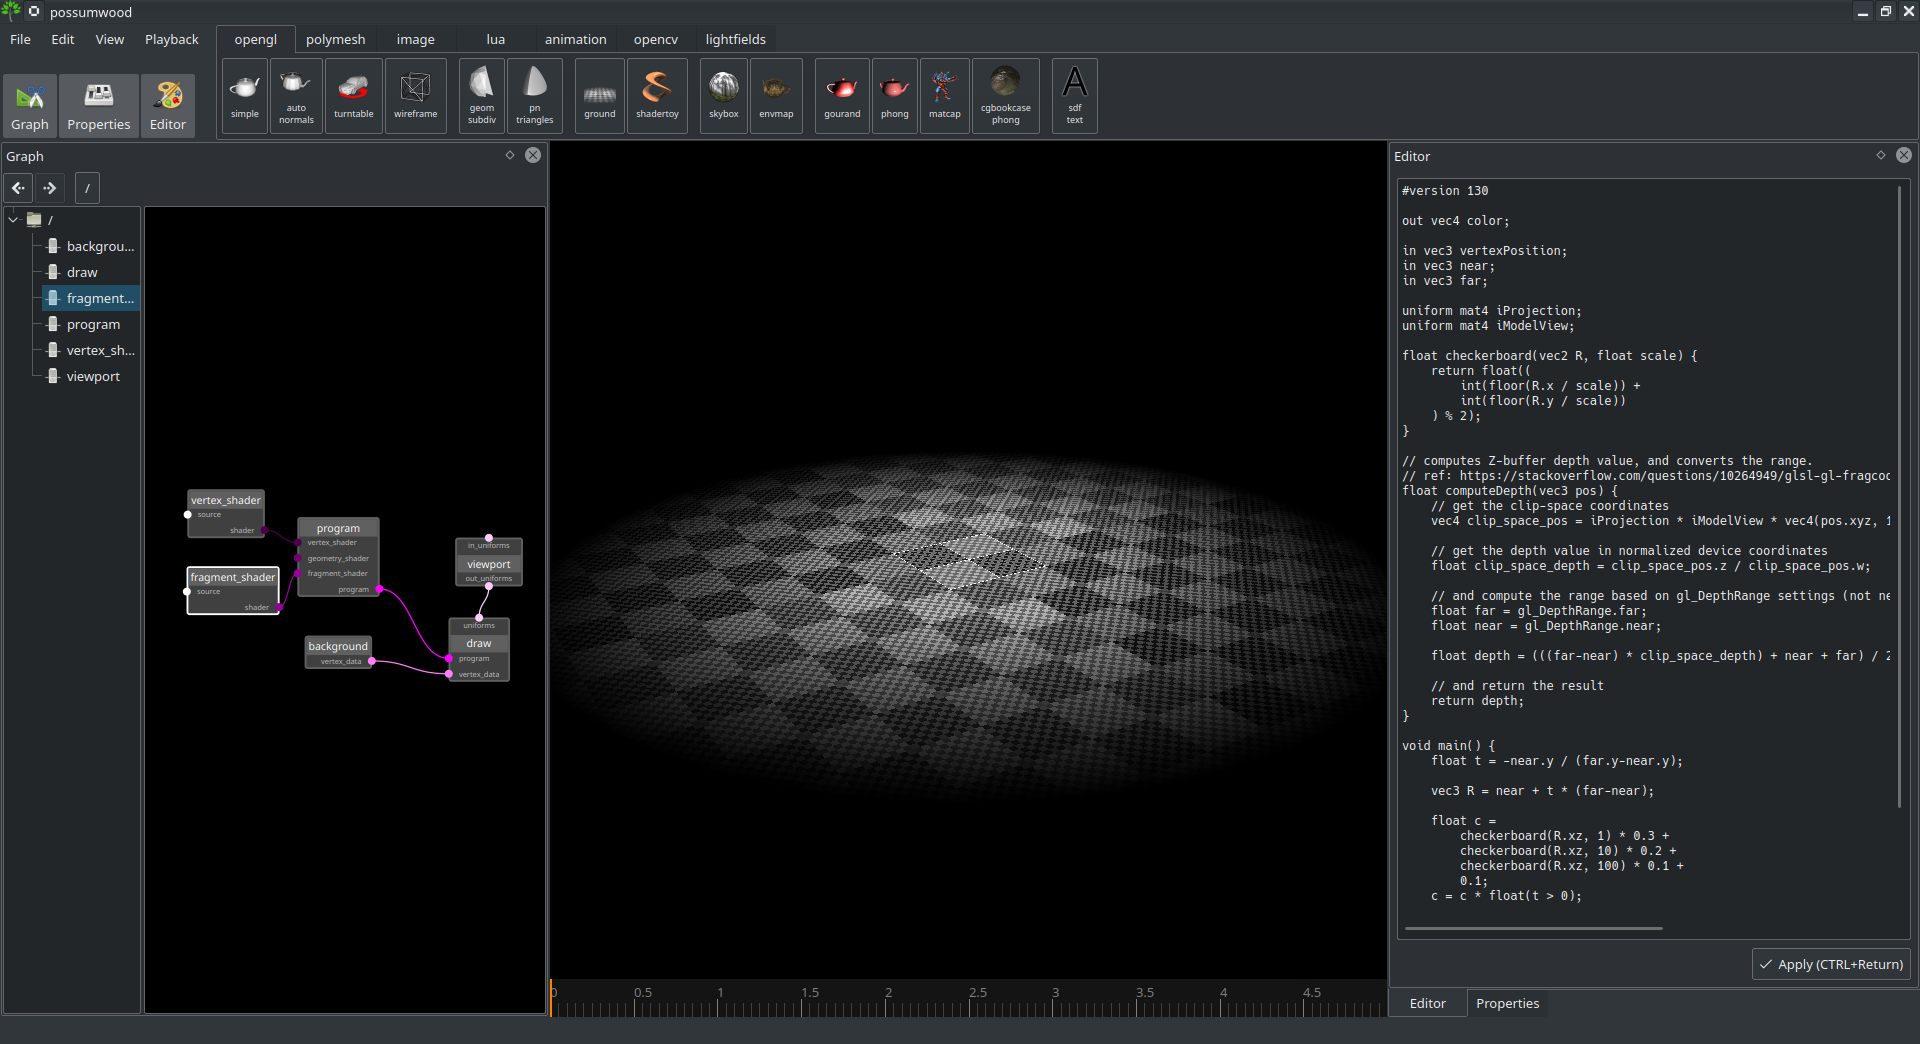Float the Graph dock panel
The image size is (1920, 1044).
pos(510,156)
